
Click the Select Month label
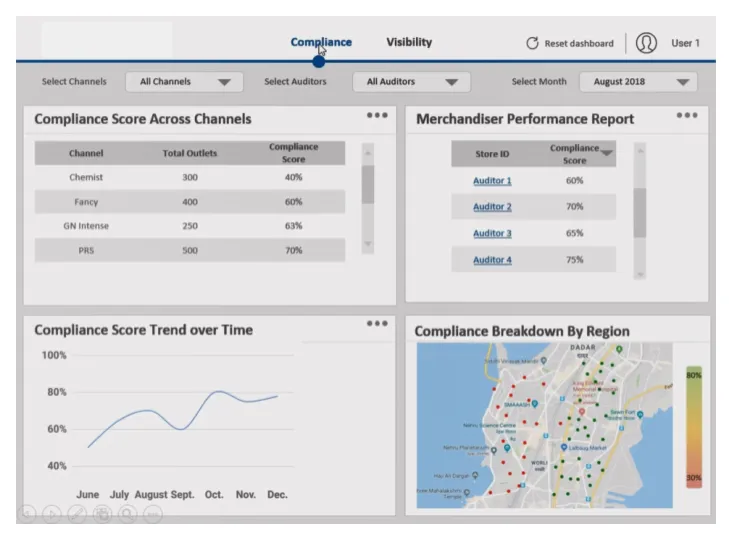[539, 81]
